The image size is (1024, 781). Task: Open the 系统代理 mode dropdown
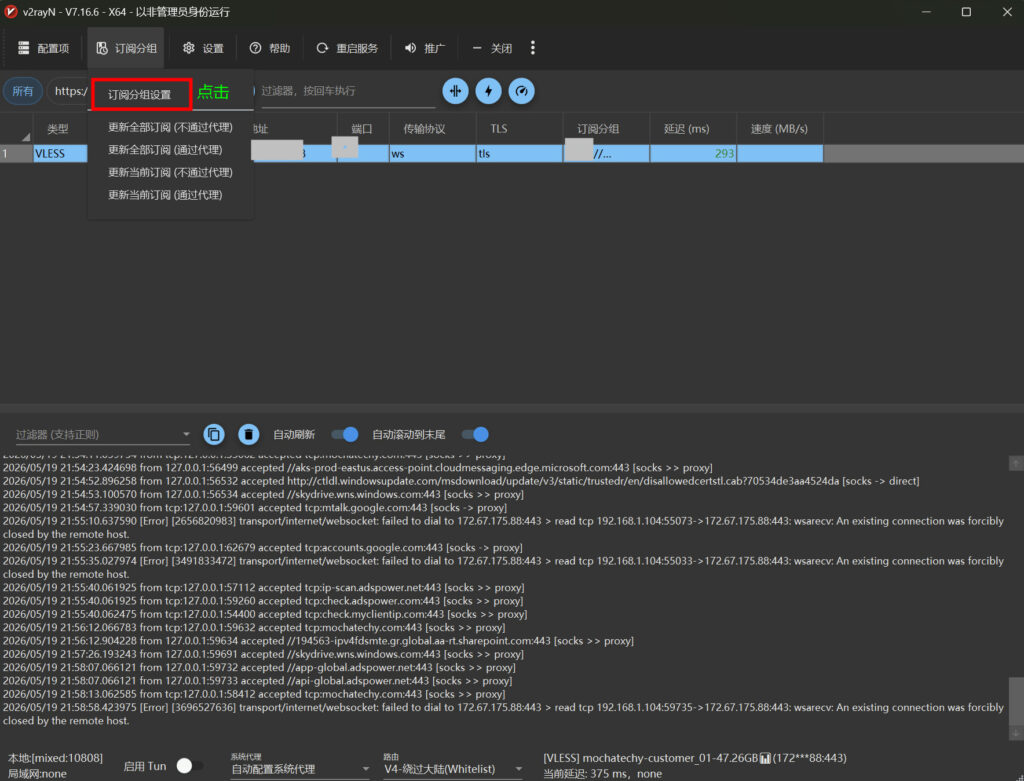300,769
